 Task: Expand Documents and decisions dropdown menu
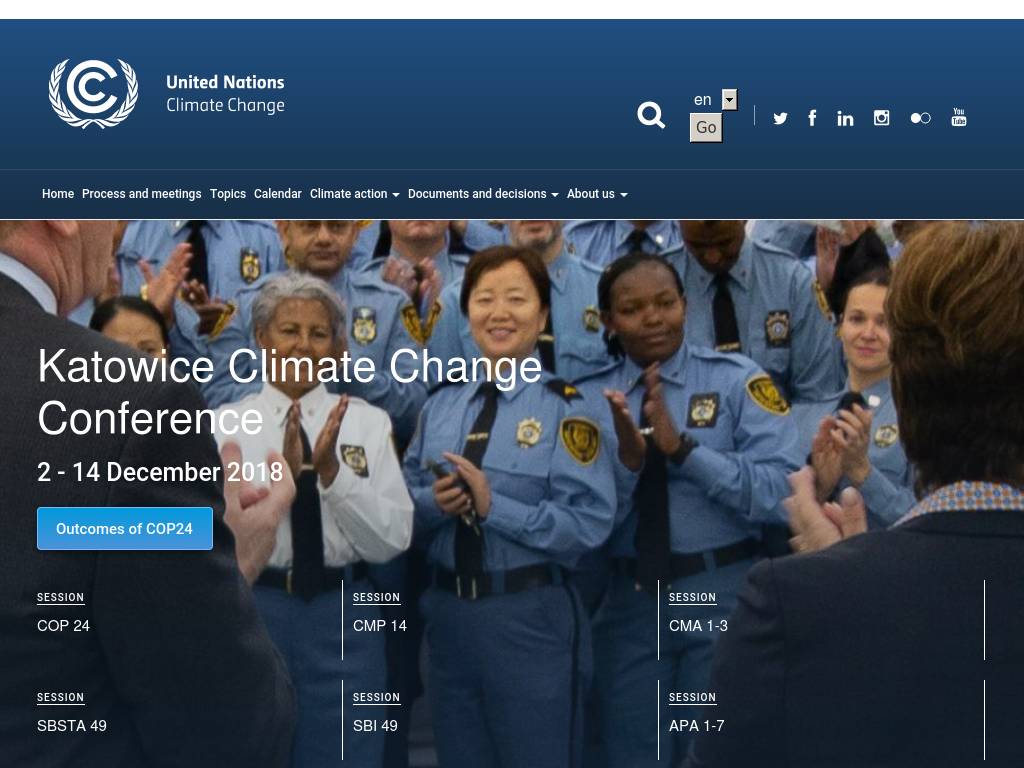[483, 194]
